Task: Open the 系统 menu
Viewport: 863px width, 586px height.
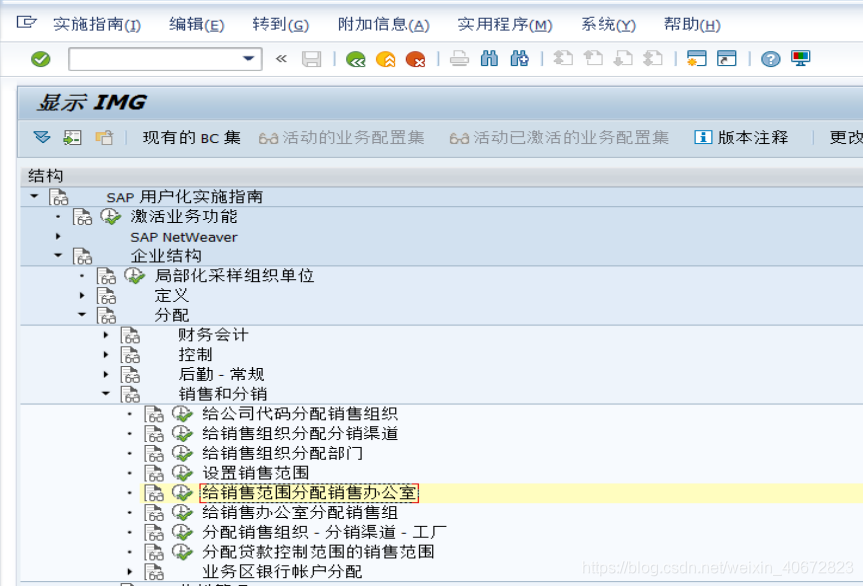Action: point(608,24)
